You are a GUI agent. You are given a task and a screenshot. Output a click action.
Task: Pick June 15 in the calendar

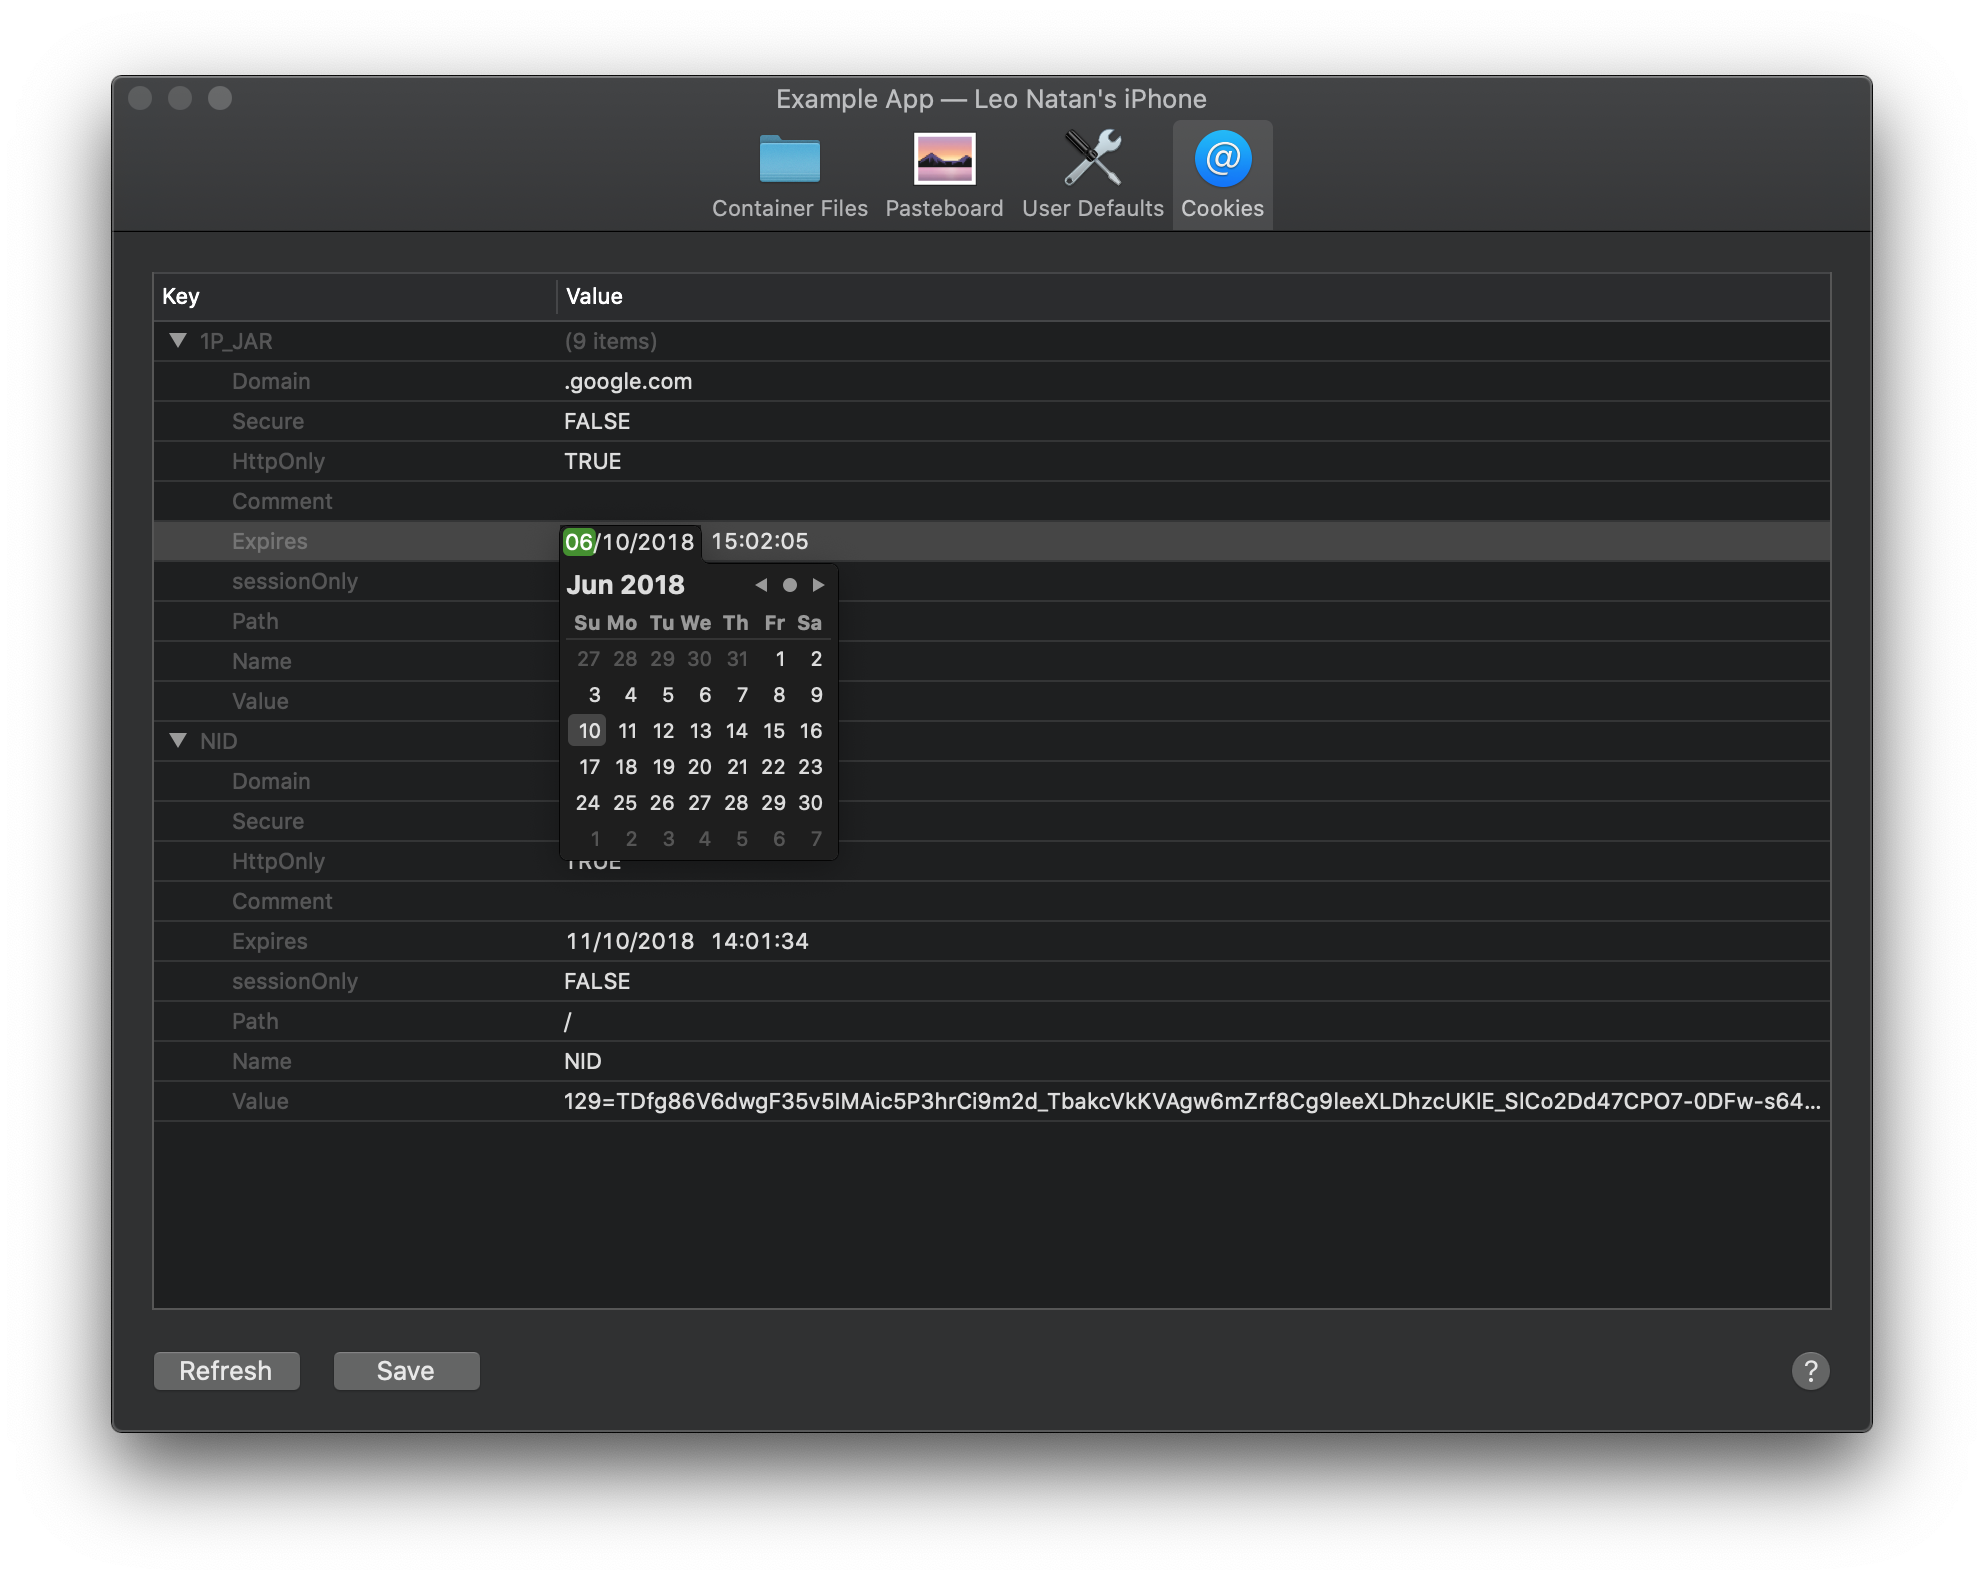[x=774, y=731]
